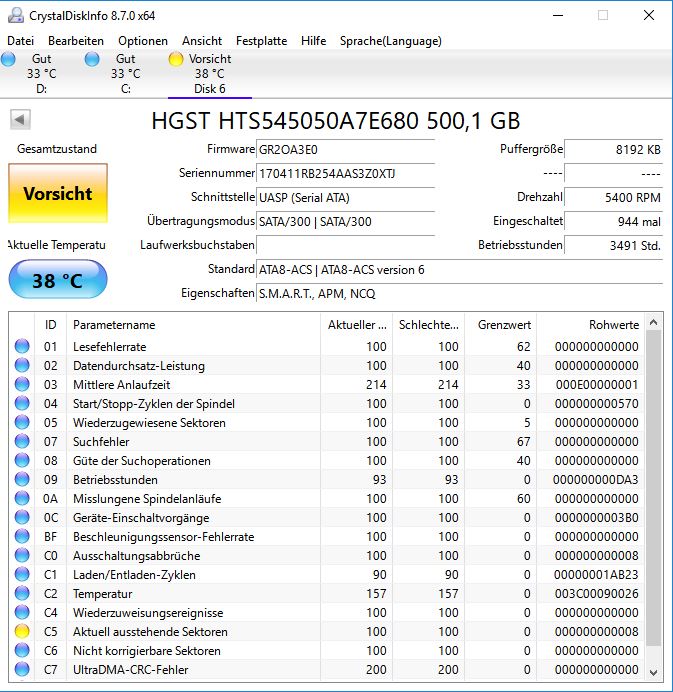Click the blue status orb for C: drive
The image size is (673, 692).
pyautogui.click(x=92, y=59)
